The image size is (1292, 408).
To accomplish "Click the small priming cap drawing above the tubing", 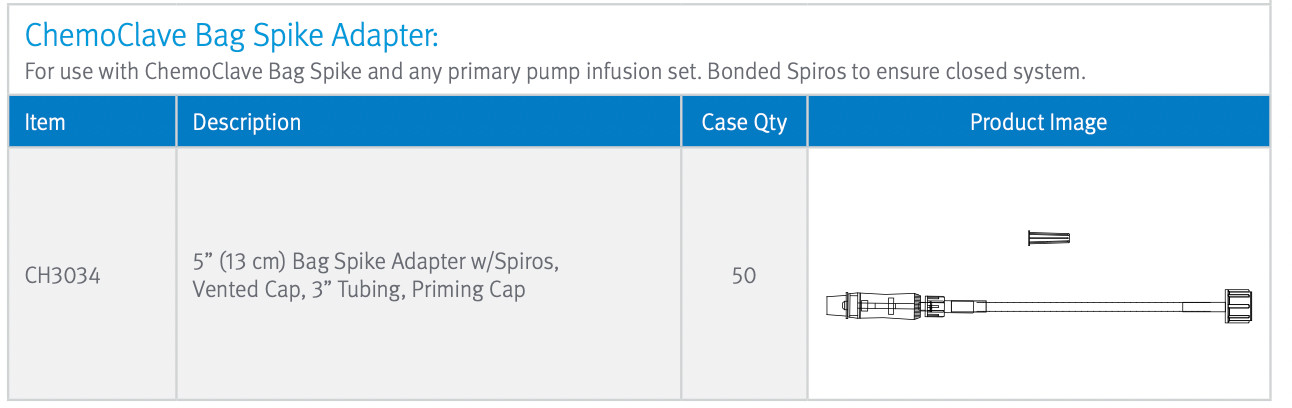I will tap(1049, 238).
